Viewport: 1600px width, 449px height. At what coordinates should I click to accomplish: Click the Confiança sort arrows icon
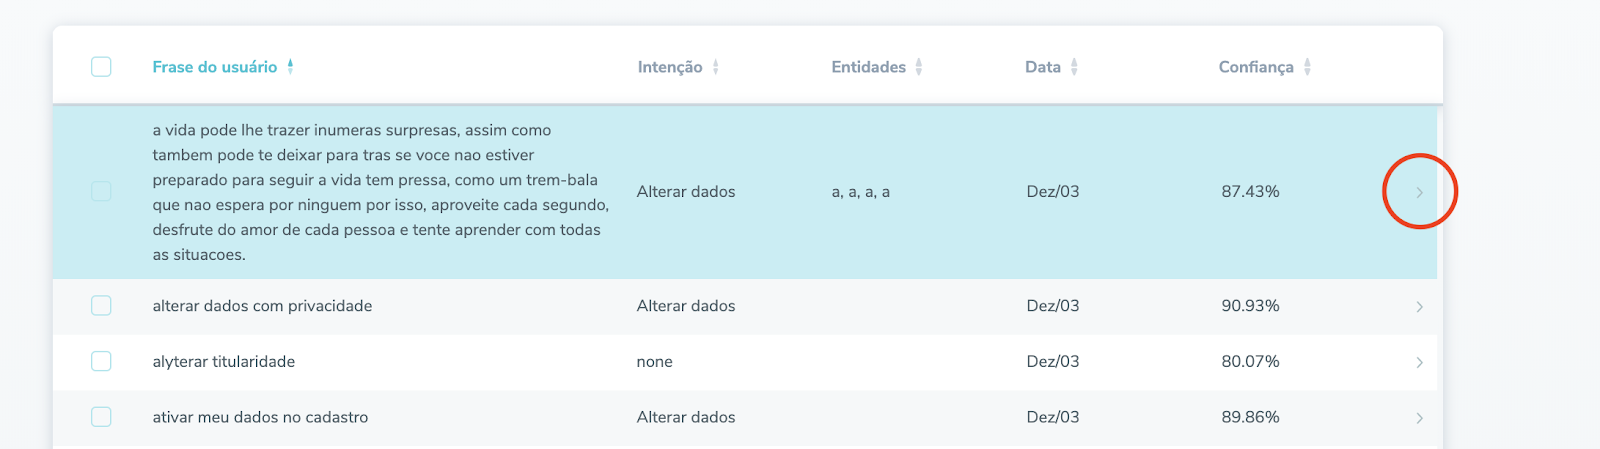pyautogui.click(x=1307, y=67)
